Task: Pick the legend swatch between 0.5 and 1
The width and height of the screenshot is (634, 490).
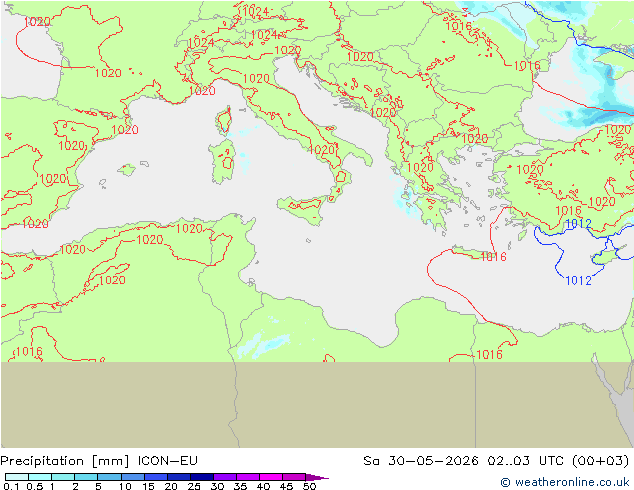Action: (x=40, y=477)
